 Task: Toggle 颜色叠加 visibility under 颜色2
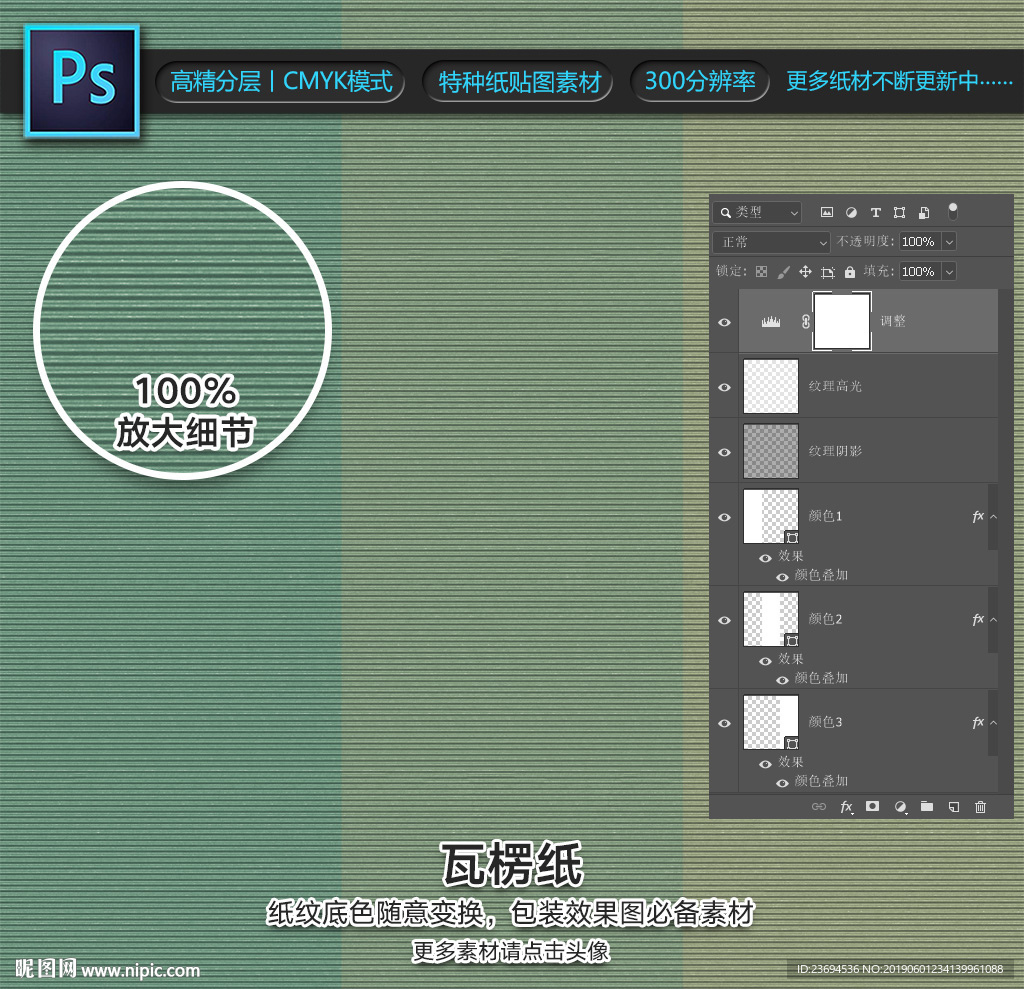782,680
